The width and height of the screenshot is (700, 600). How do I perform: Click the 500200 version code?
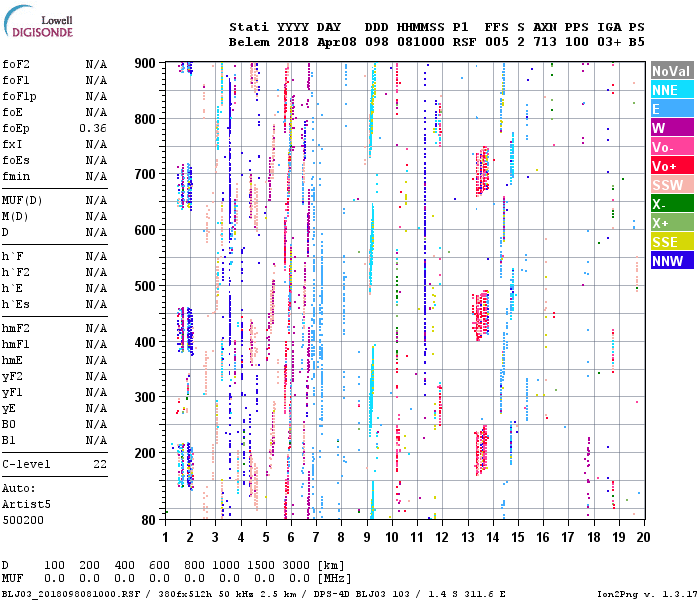[23, 521]
